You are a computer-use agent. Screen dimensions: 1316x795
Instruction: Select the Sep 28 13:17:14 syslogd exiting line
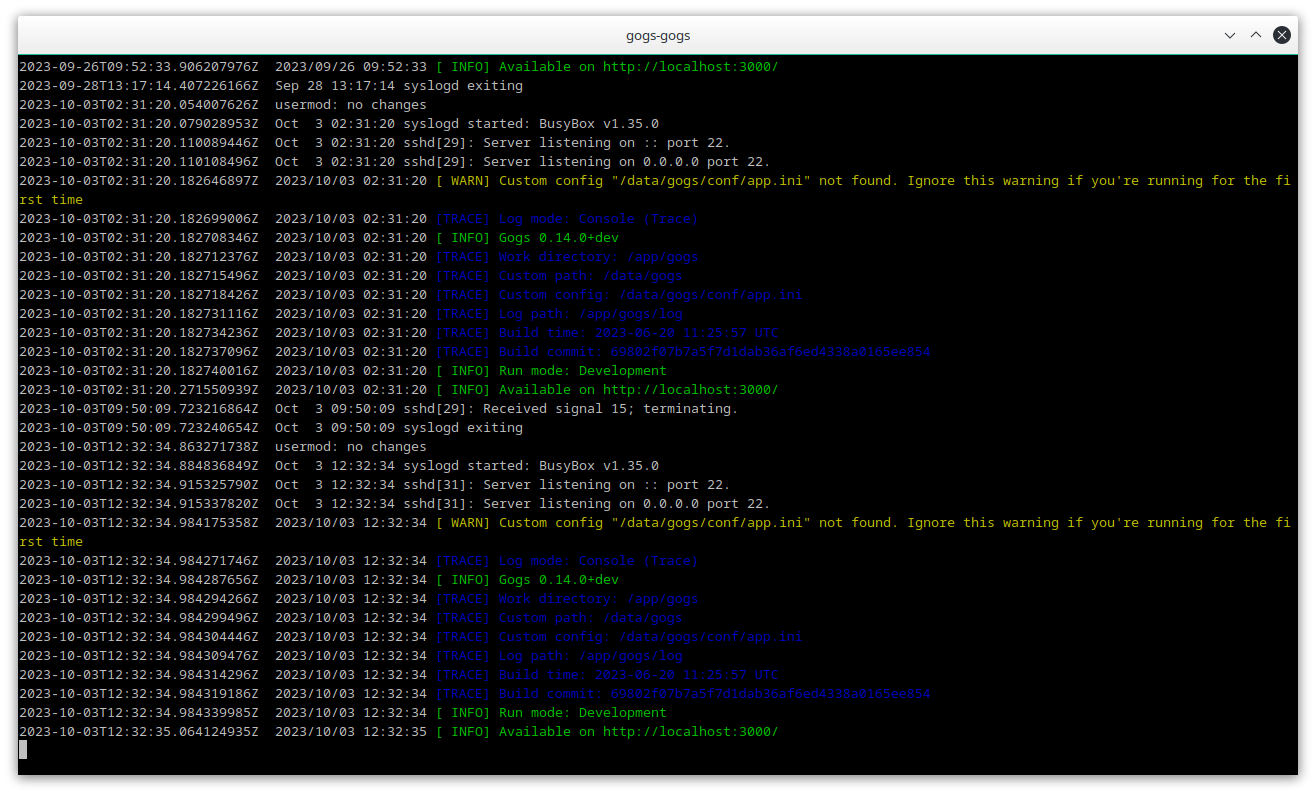(271, 86)
